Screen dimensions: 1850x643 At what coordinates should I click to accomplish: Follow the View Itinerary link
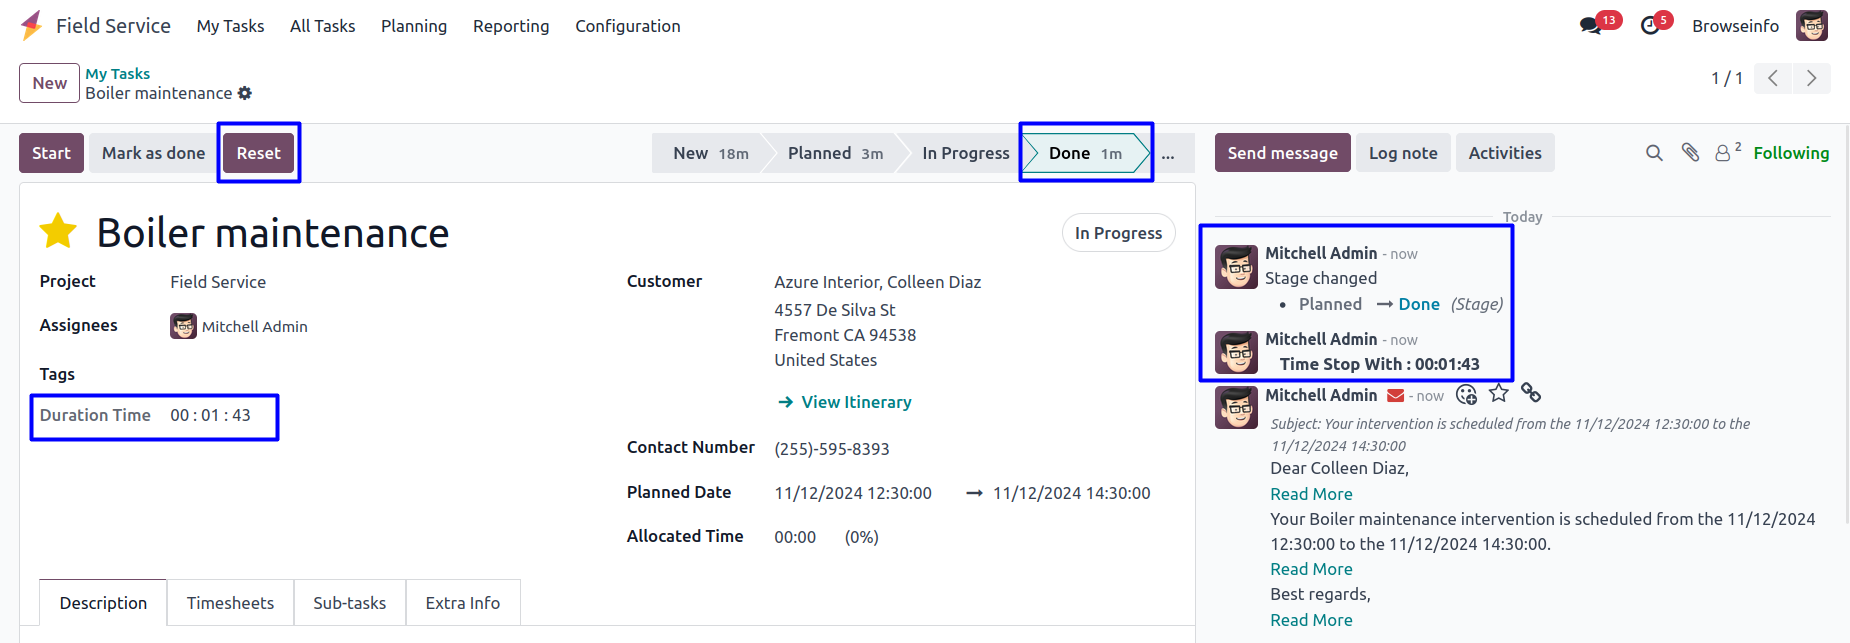(856, 402)
